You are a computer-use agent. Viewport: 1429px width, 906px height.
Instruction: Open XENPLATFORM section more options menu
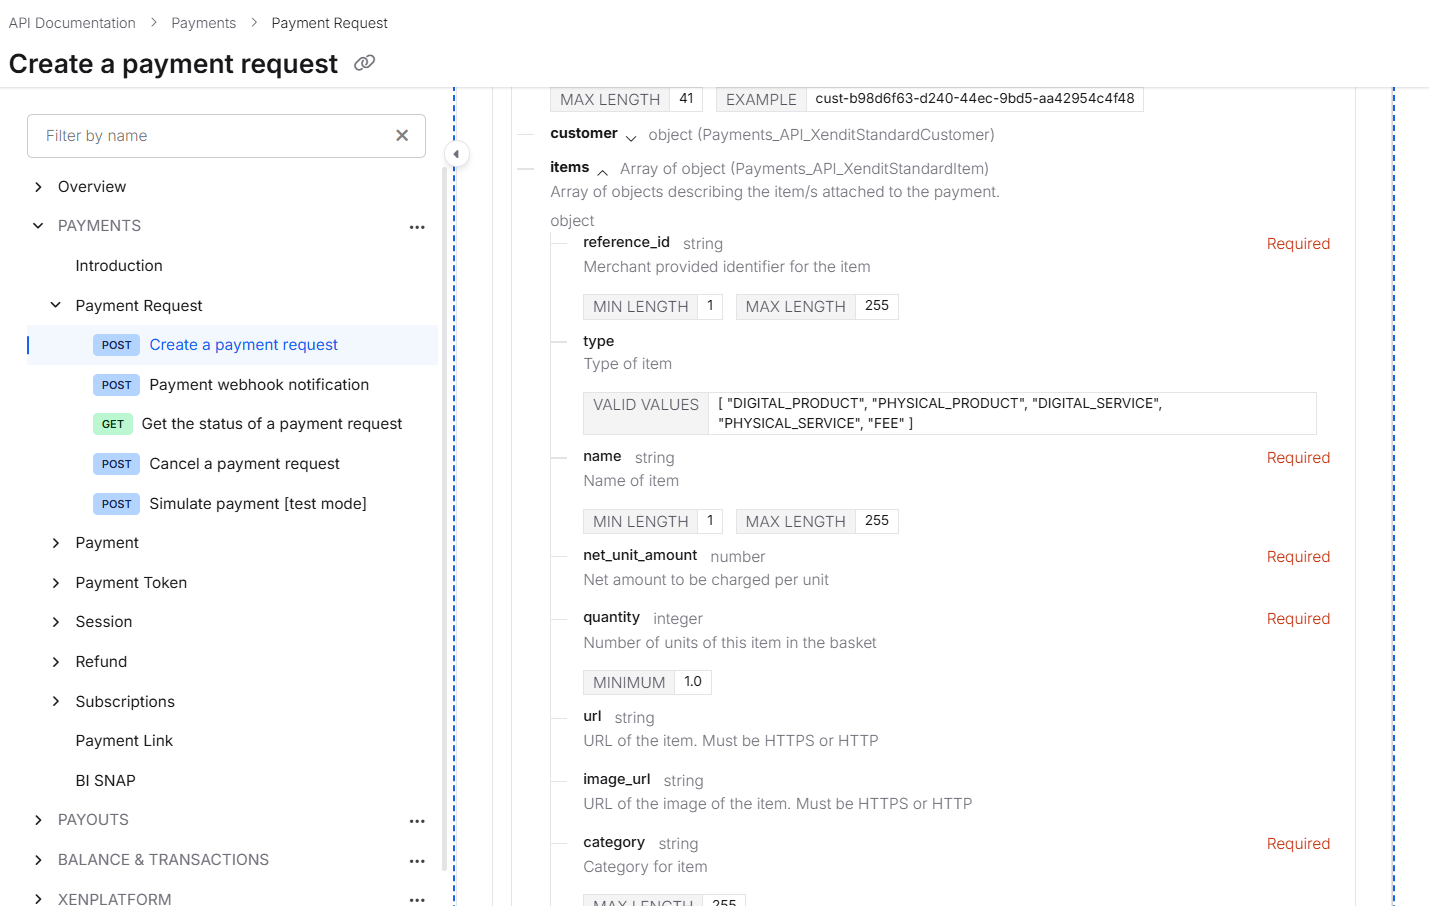point(417,899)
